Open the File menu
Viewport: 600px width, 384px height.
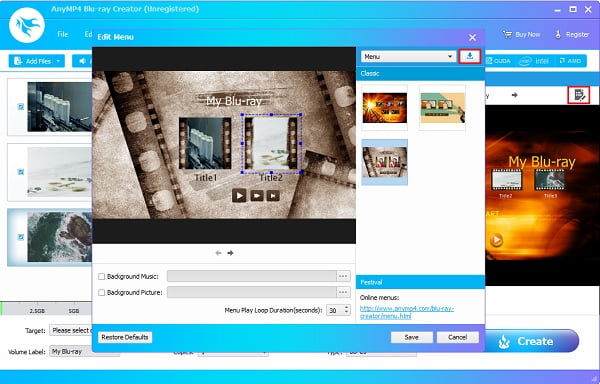63,34
